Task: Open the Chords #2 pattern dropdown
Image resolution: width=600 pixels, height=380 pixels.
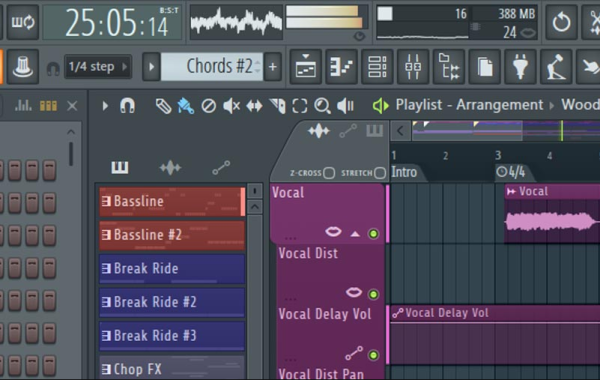Action: pyautogui.click(x=212, y=67)
